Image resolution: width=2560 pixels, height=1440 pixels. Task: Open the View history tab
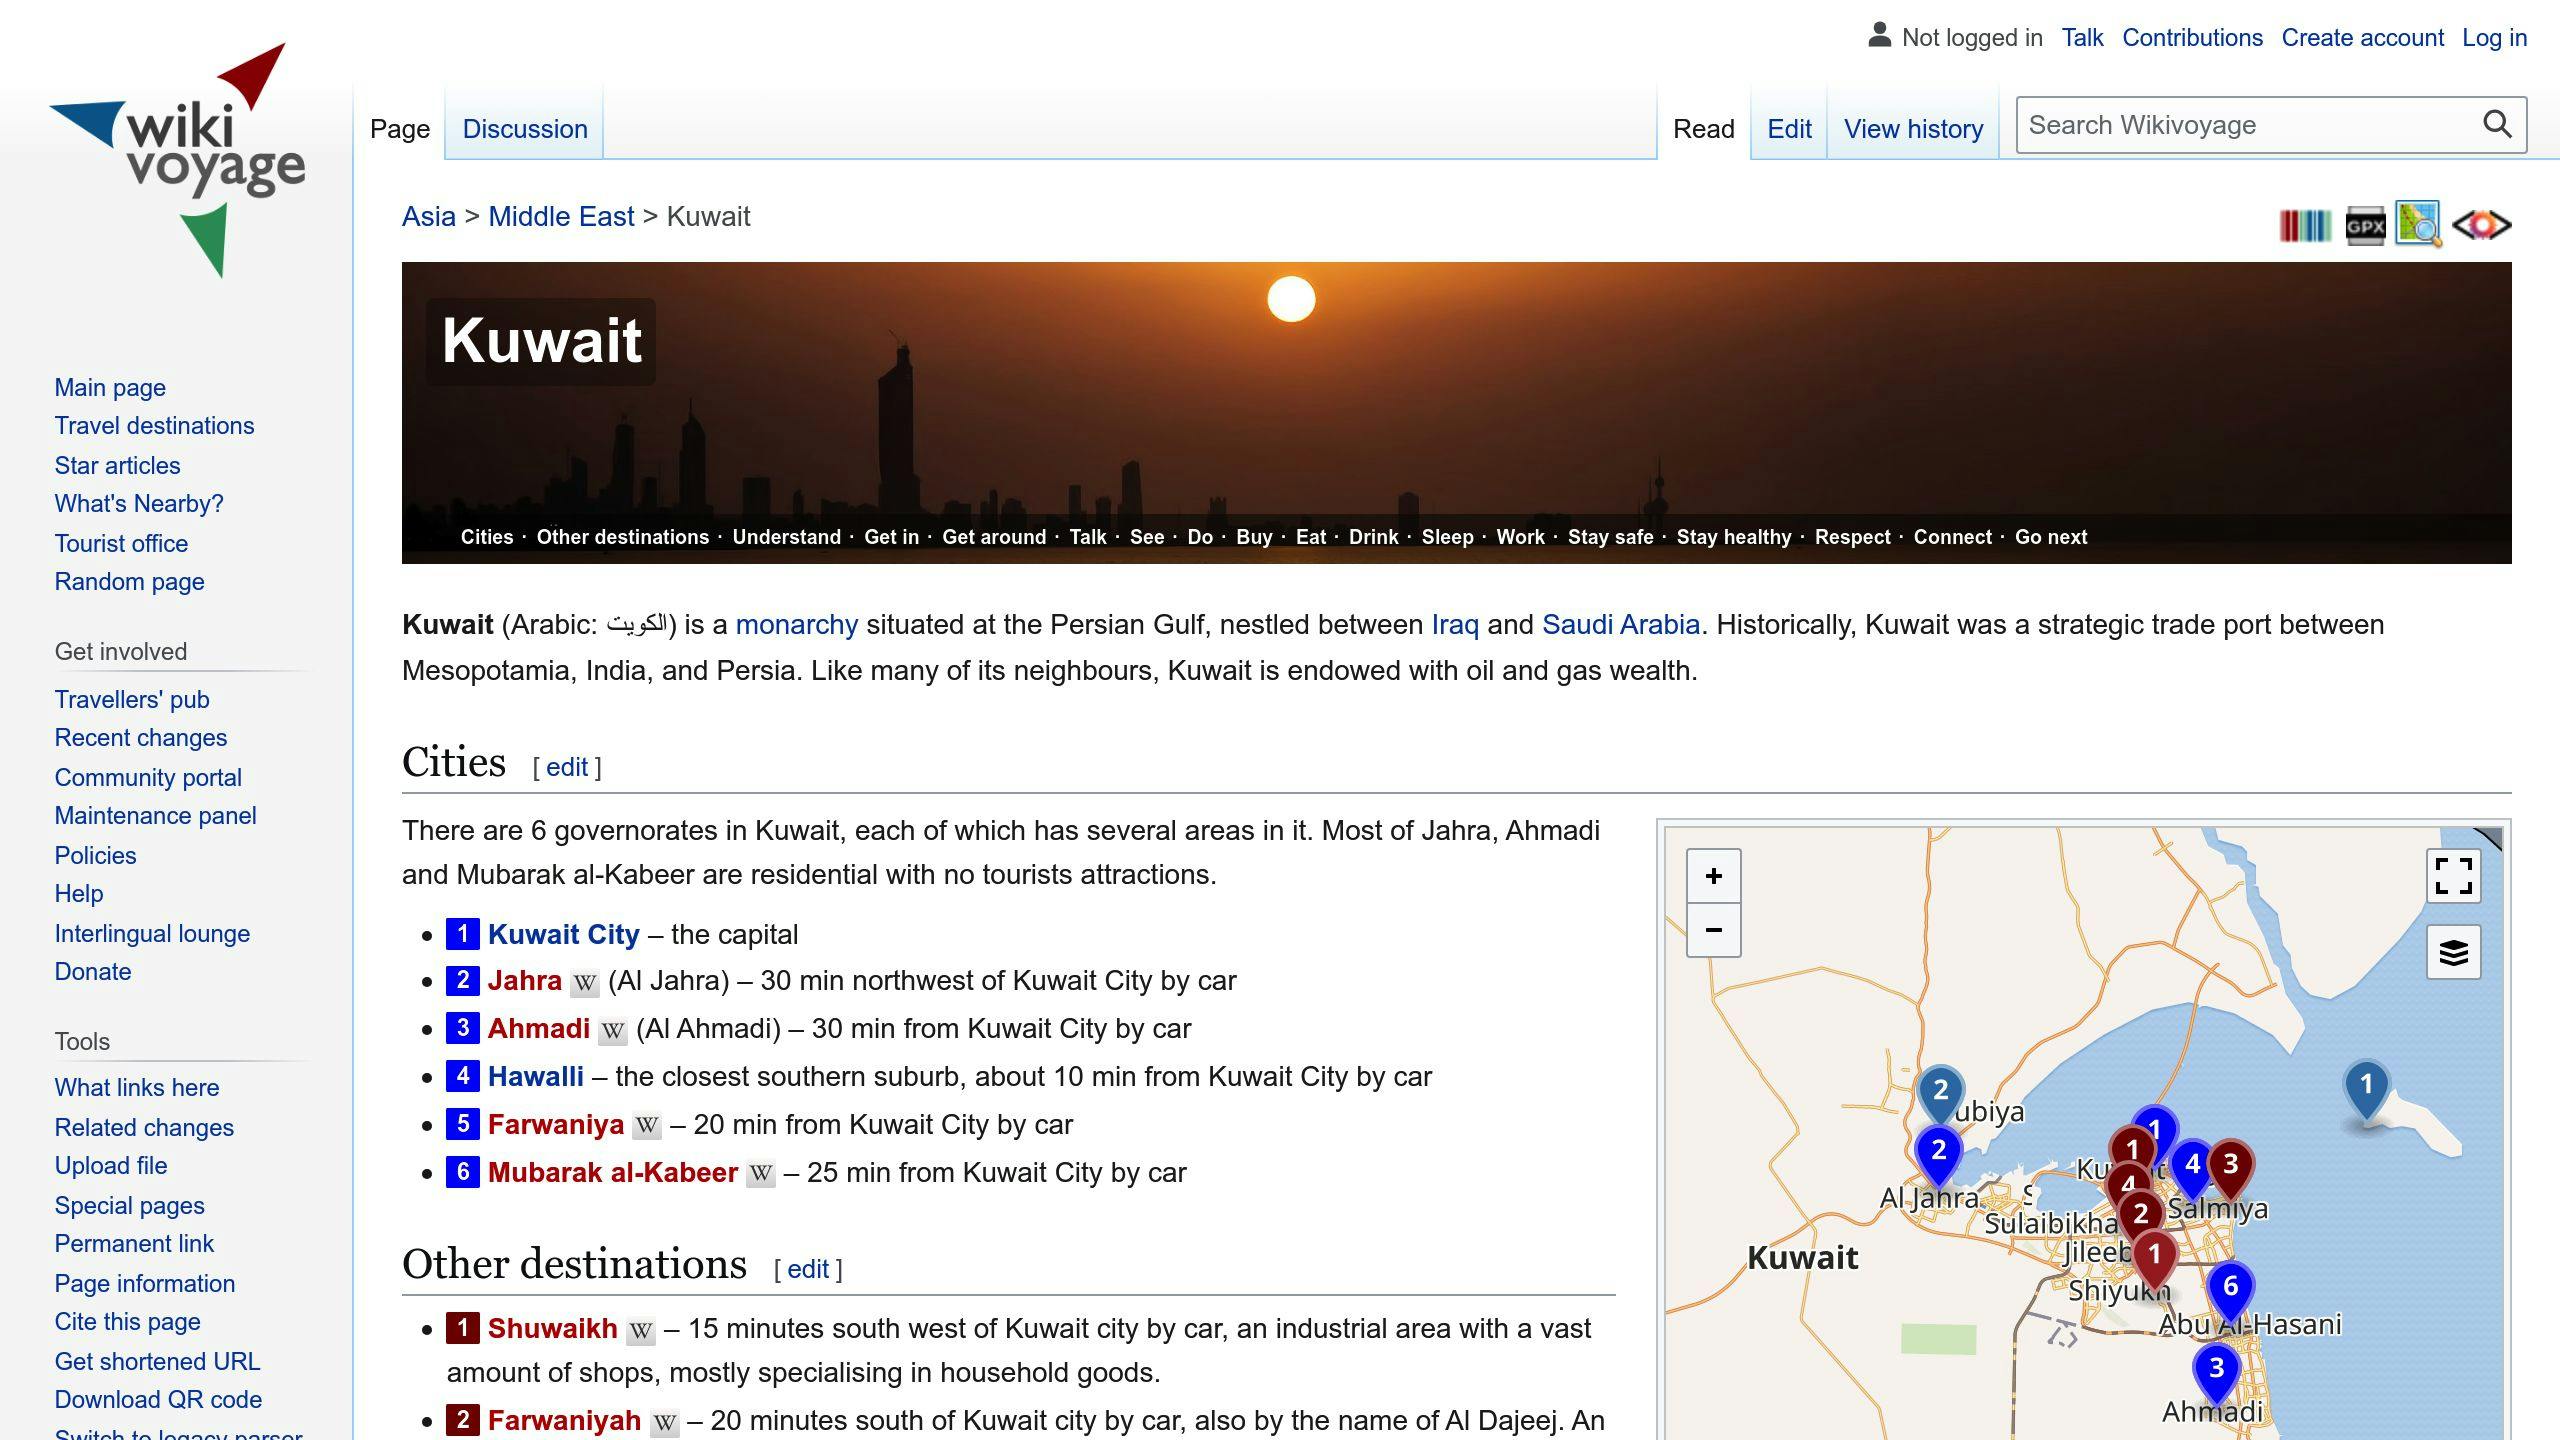pyautogui.click(x=1913, y=129)
